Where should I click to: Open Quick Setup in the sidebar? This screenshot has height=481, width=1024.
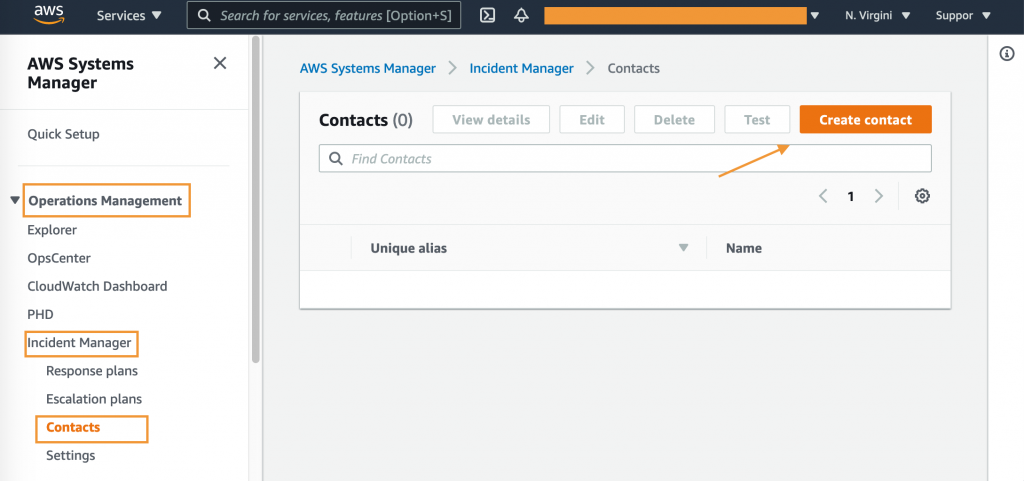tap(63, 134)
